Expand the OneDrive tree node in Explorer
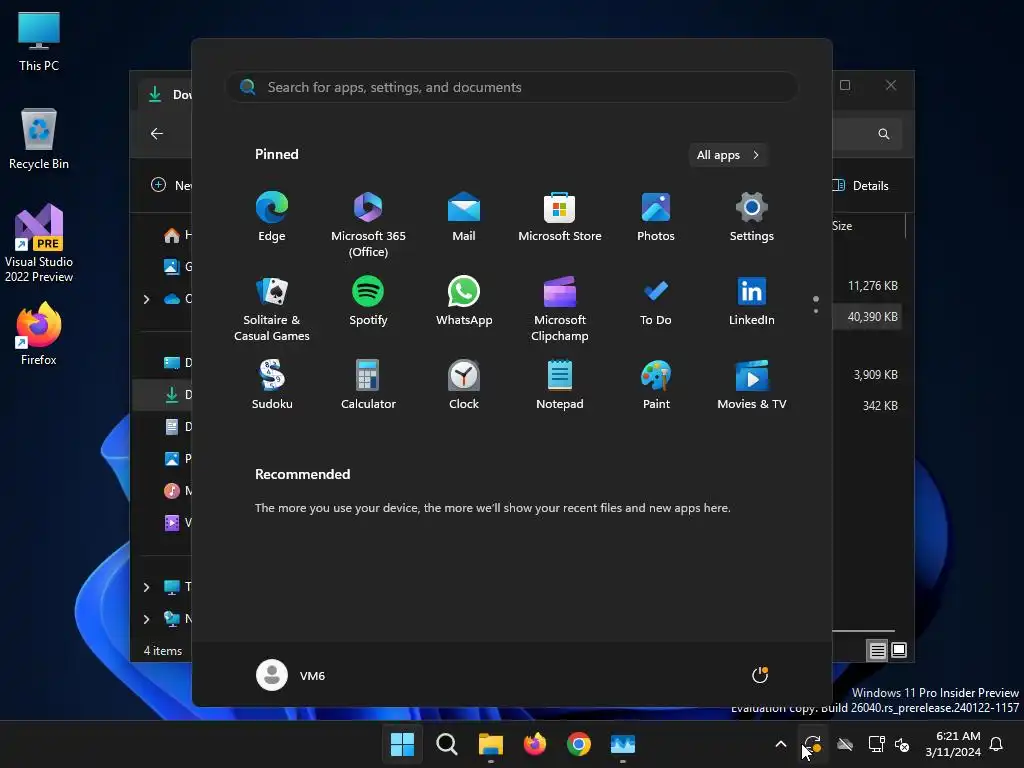 pos(146,299)
